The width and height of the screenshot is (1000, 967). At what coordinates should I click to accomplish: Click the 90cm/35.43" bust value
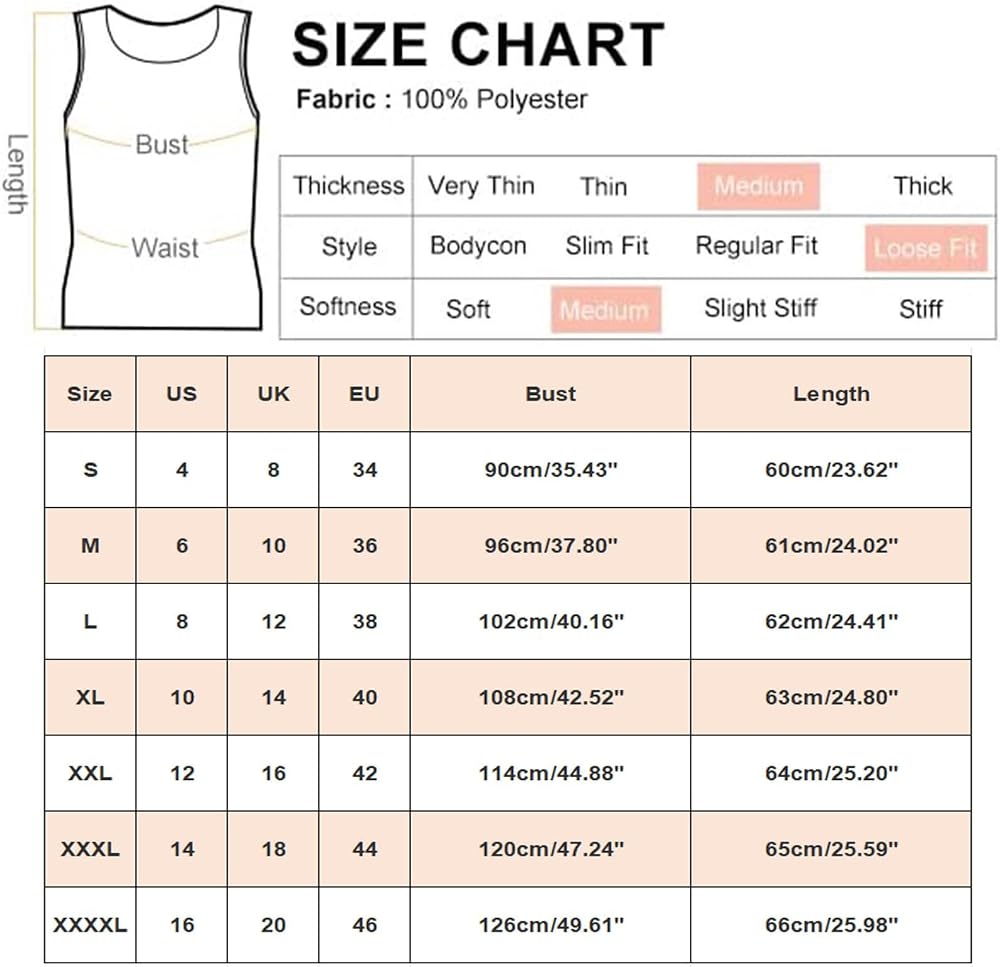click(x=551, y=470)
